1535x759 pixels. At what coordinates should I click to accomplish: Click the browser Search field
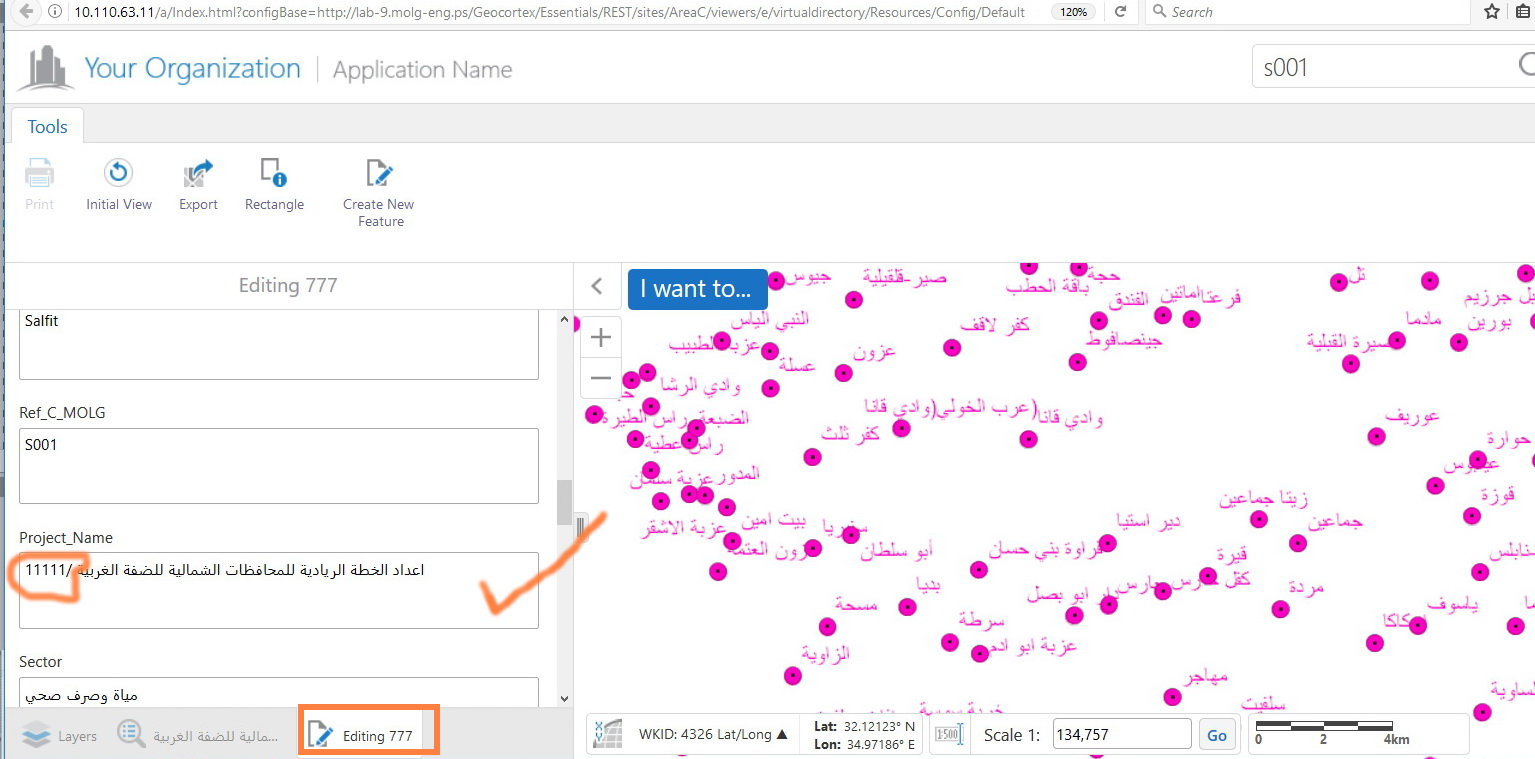pyautogui.click(x=1310, y=12)
